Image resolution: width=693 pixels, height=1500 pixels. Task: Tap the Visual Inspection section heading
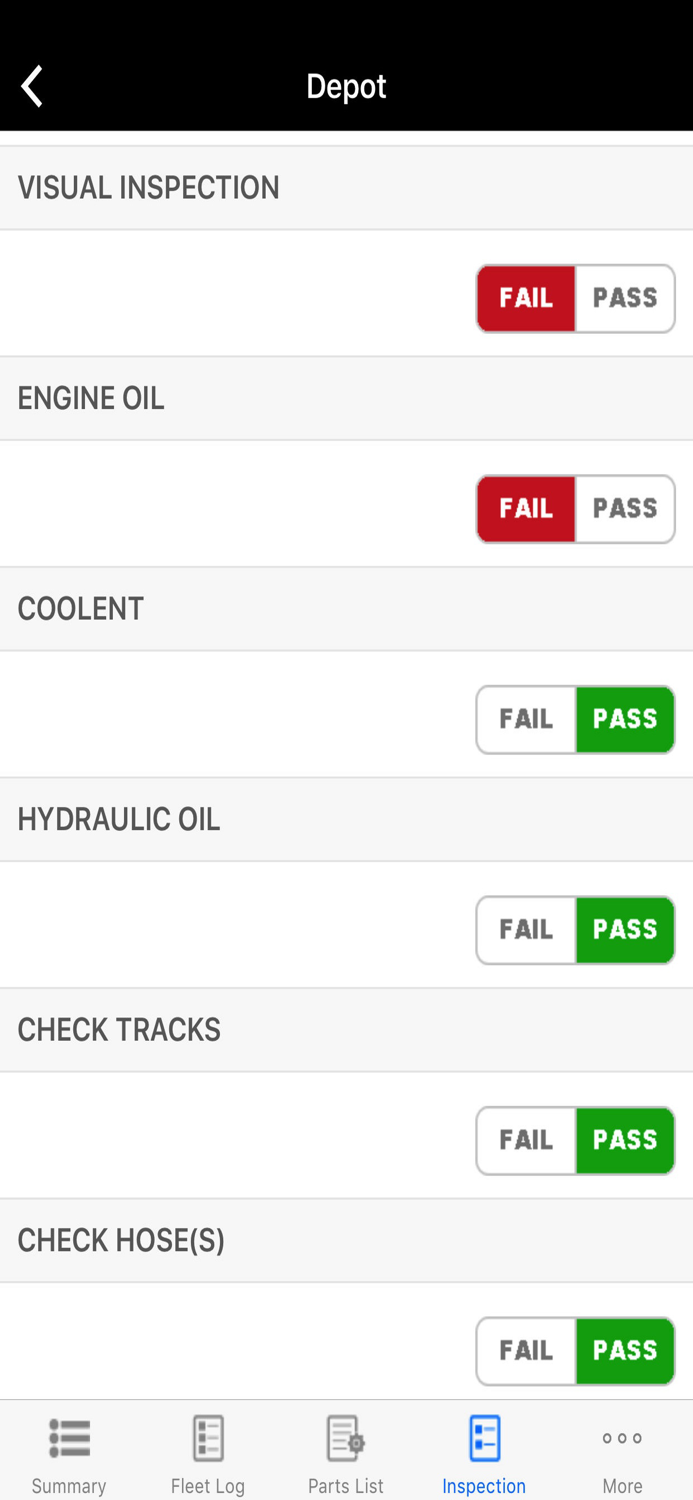[x=149, y=188]
